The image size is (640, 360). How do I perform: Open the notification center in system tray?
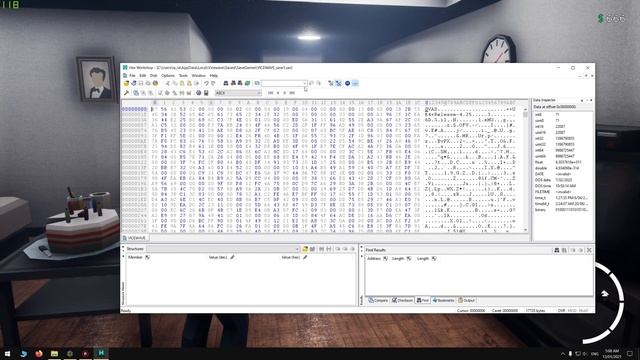tap(630, 353)
